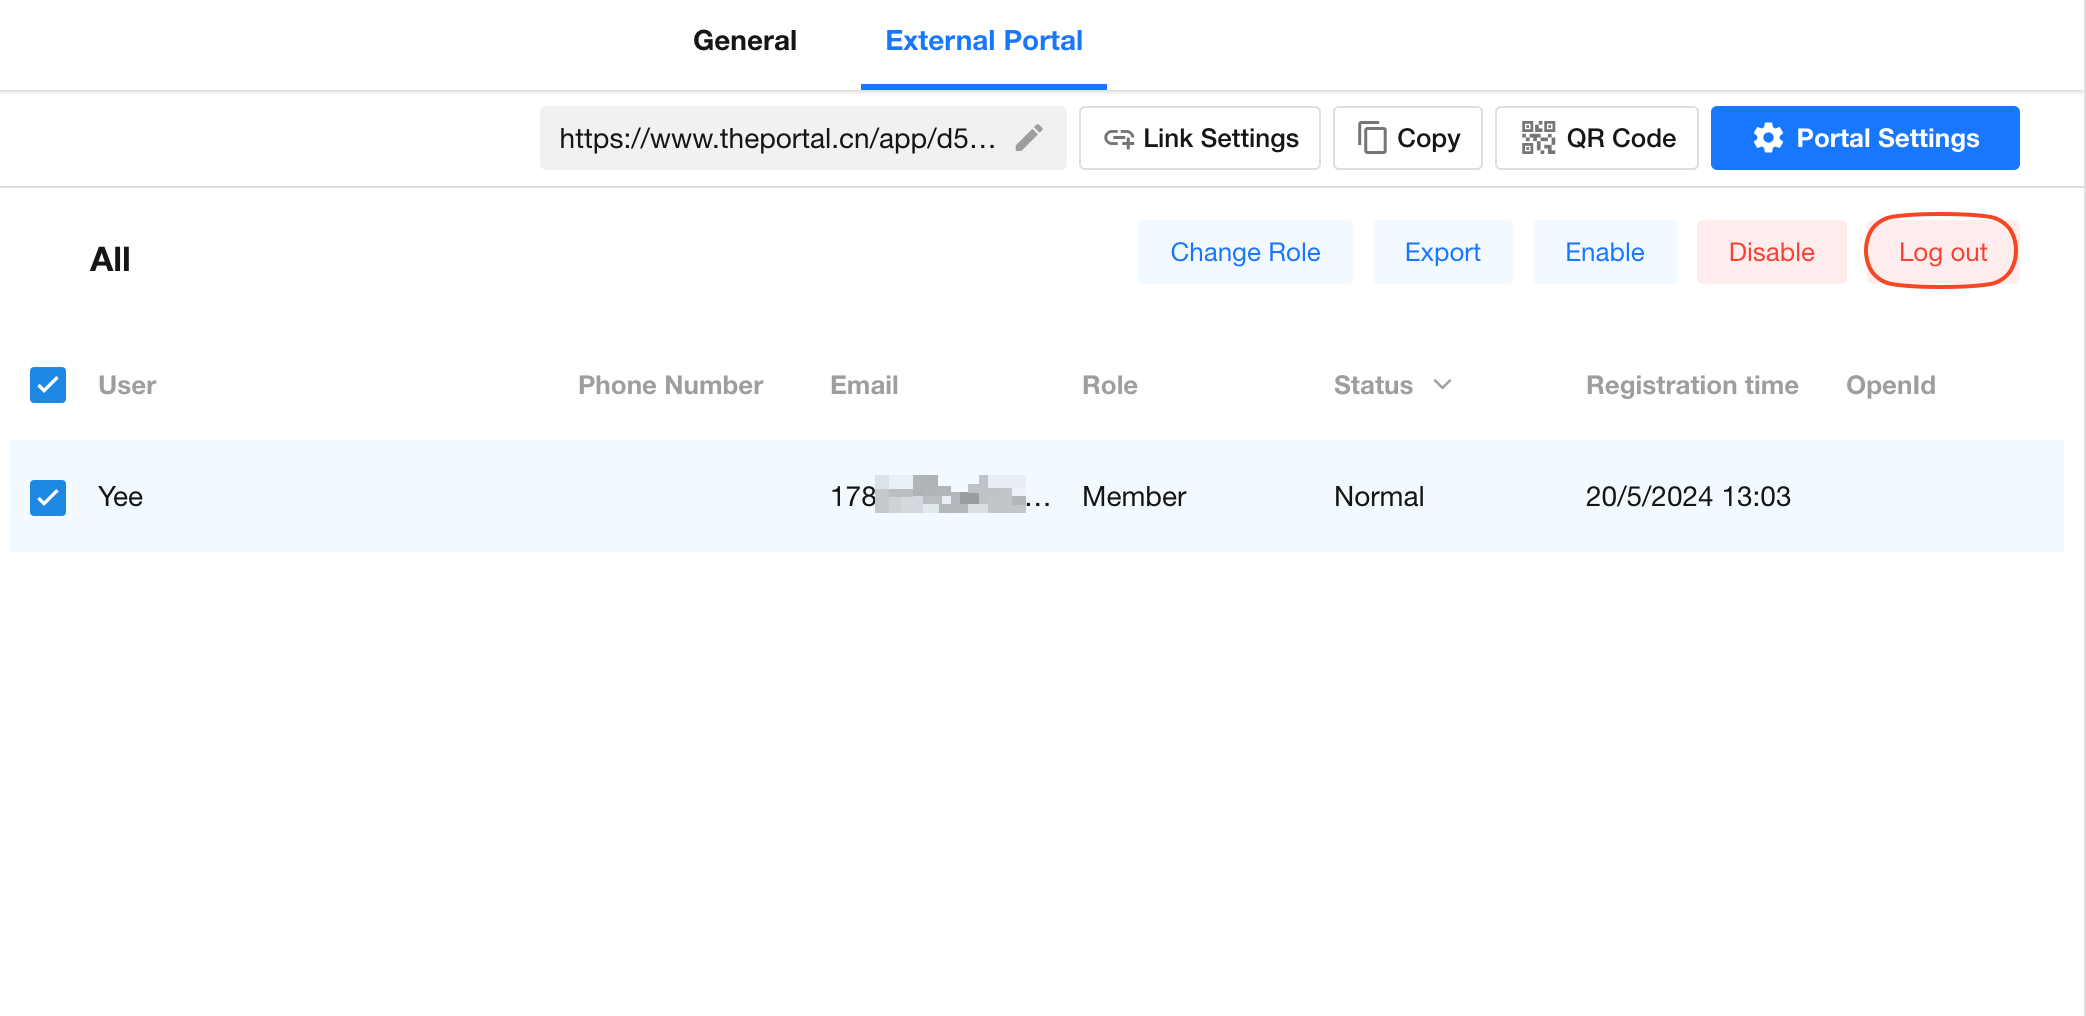Click the user name Yee
The width and height of the screenshot is (2086, 1016).
pos(120,497)
